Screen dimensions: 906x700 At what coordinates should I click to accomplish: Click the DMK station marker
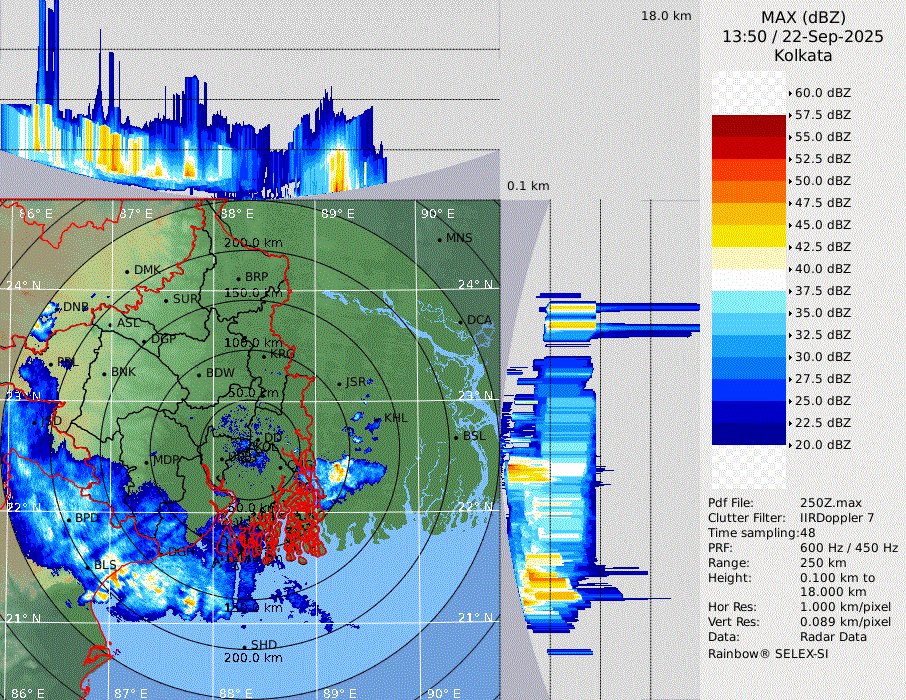pyautogui.click(x=127, y=271)
